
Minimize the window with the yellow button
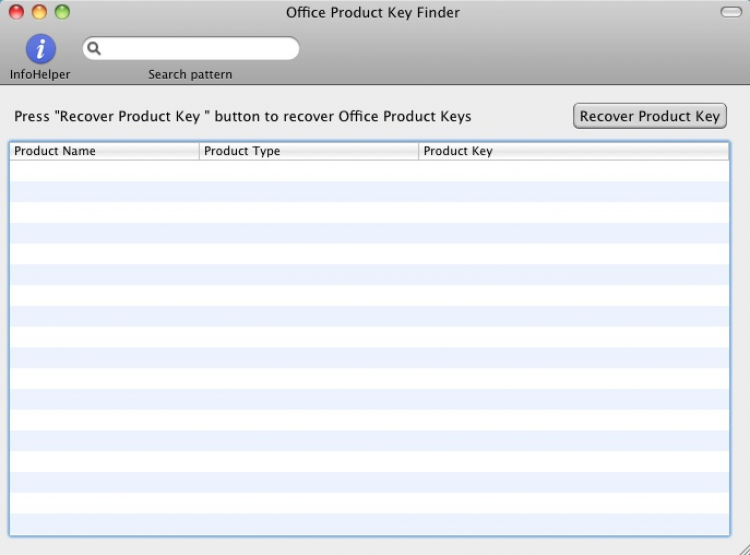click(x=39, y=12)
